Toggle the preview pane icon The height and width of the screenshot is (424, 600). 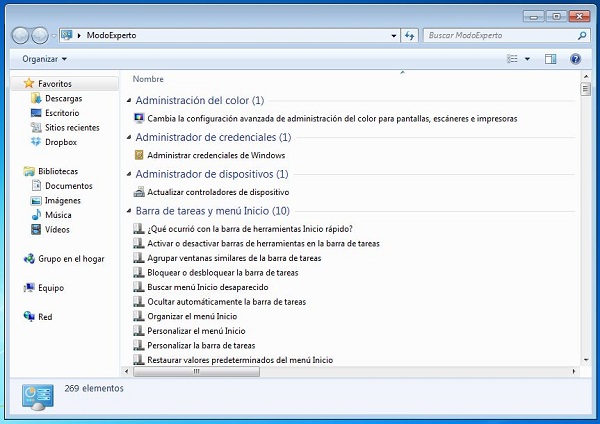[550, 59]
